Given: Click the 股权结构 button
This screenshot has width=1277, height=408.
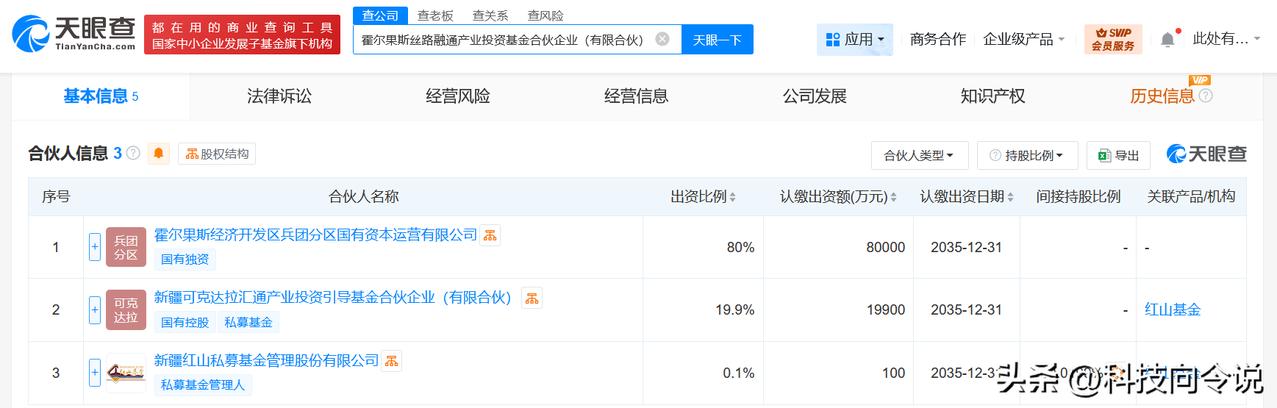Looking at the screenshot, I should coord(217,154).
